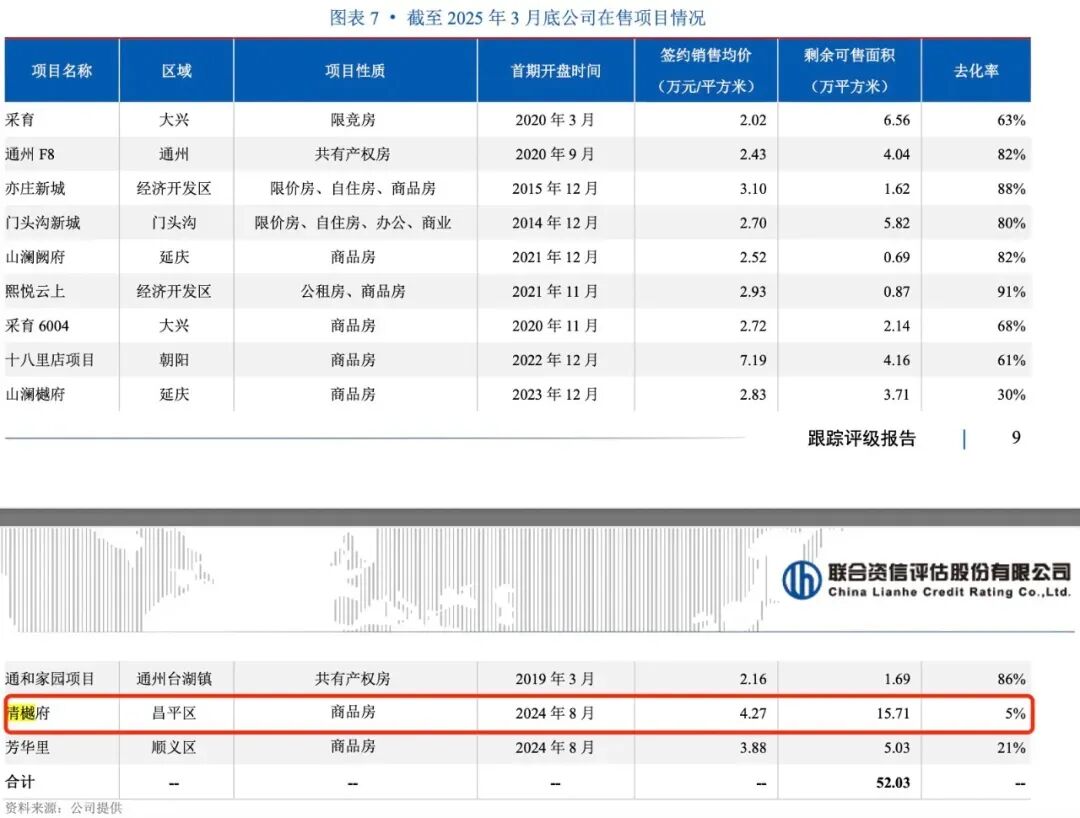Select the 资料来源：公司提供 source note

click(63, 808)
